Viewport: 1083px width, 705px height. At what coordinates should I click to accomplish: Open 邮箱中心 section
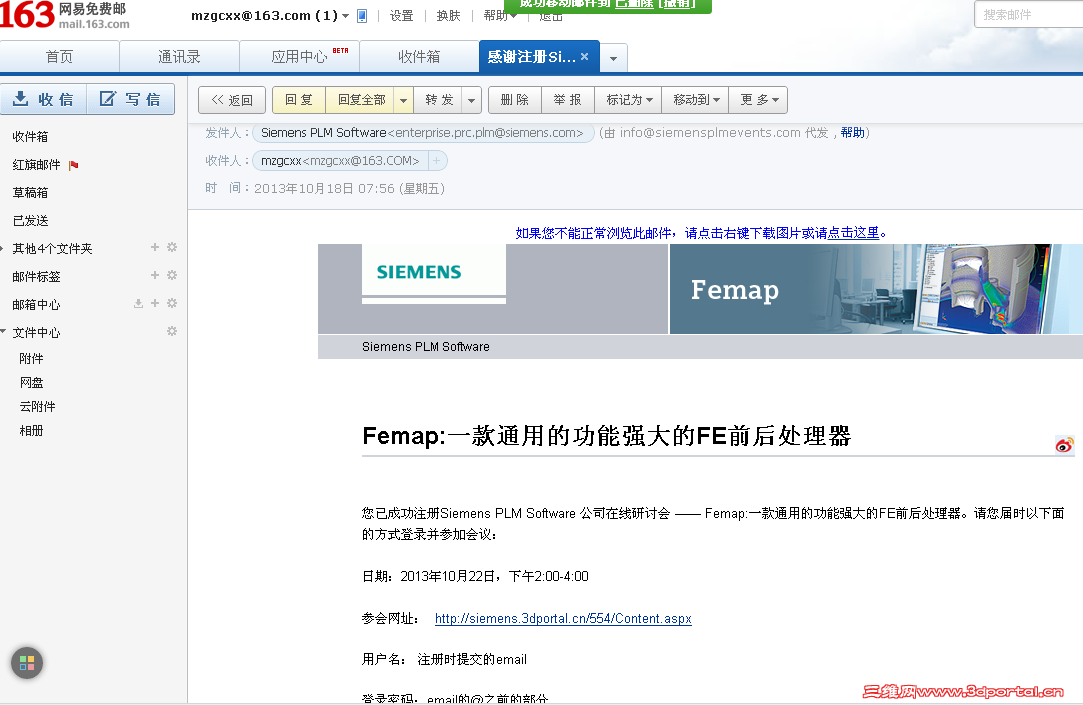pyautogui.click(x=37, y=305)
